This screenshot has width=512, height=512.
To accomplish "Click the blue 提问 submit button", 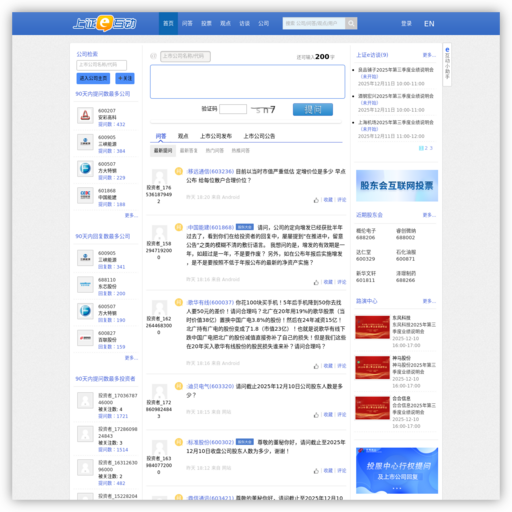I will pos(313,109).
